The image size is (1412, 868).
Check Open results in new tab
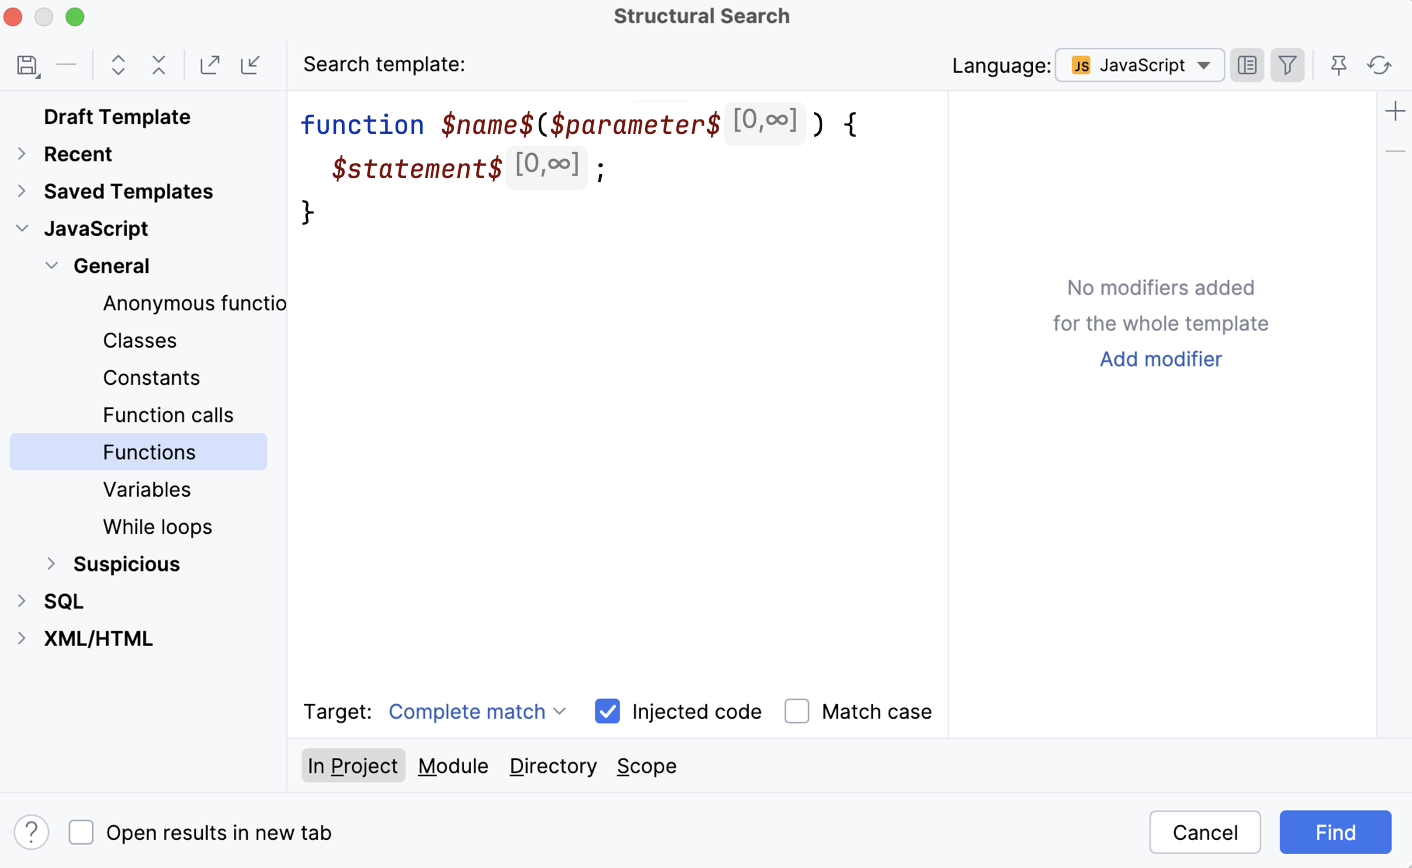point(80,832)
